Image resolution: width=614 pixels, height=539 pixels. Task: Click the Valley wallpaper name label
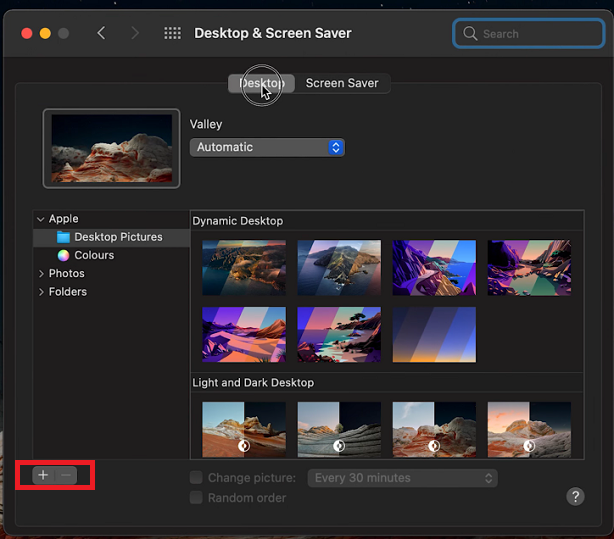pyautogui.click(x=206, y=125)
